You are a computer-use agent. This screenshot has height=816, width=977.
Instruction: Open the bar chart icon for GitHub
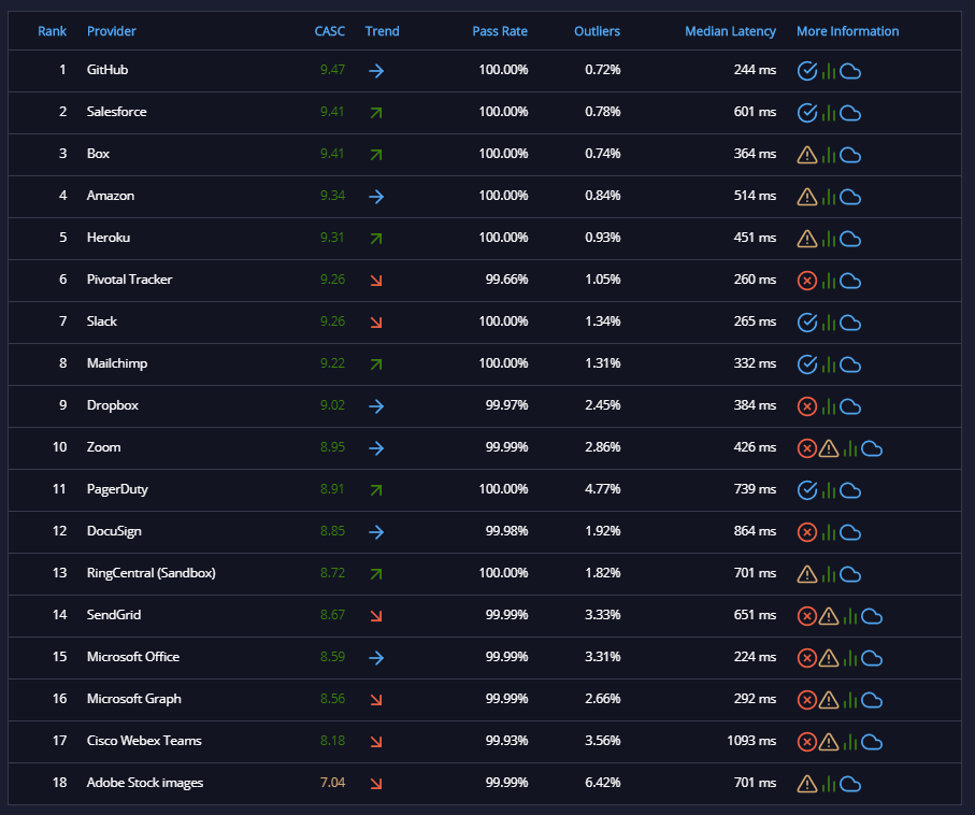[x=828, y=71]
